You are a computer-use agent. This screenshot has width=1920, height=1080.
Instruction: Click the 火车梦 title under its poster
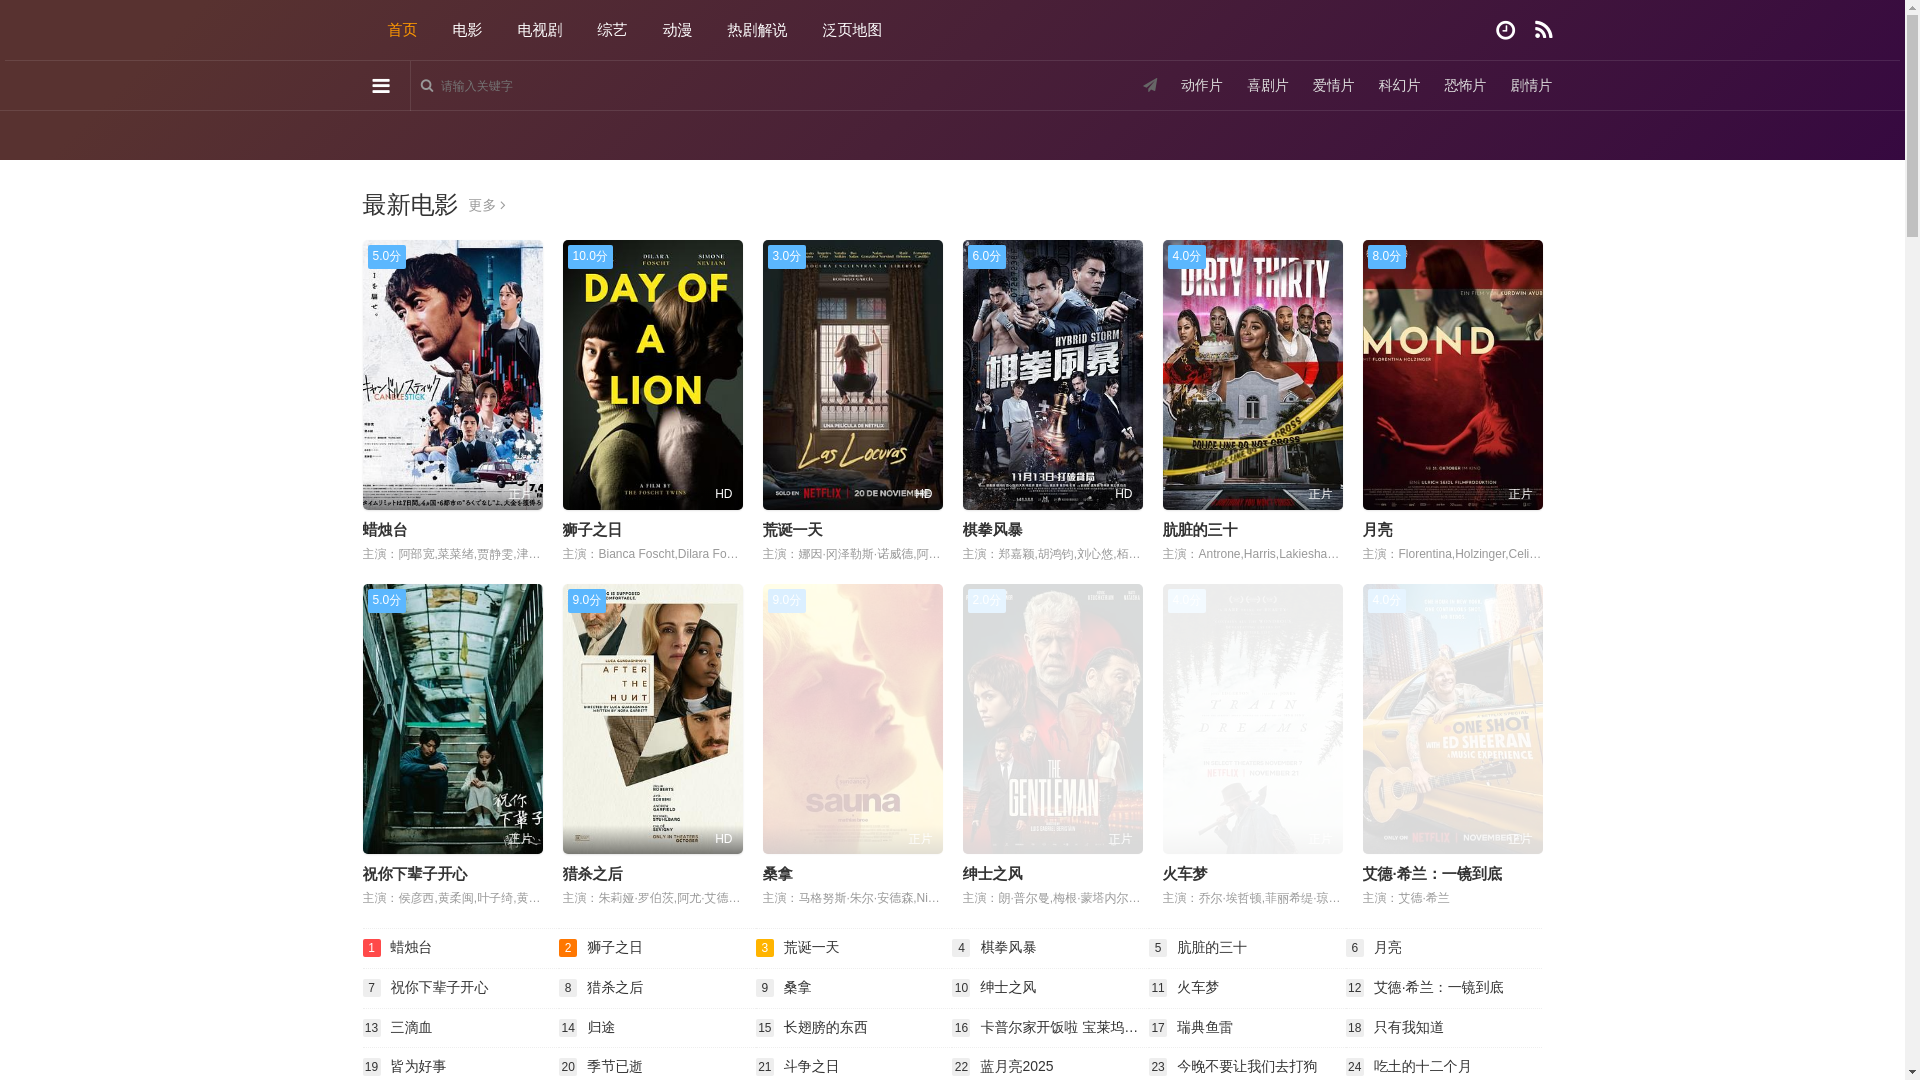pyautogui.click(x=1185, y=874)
